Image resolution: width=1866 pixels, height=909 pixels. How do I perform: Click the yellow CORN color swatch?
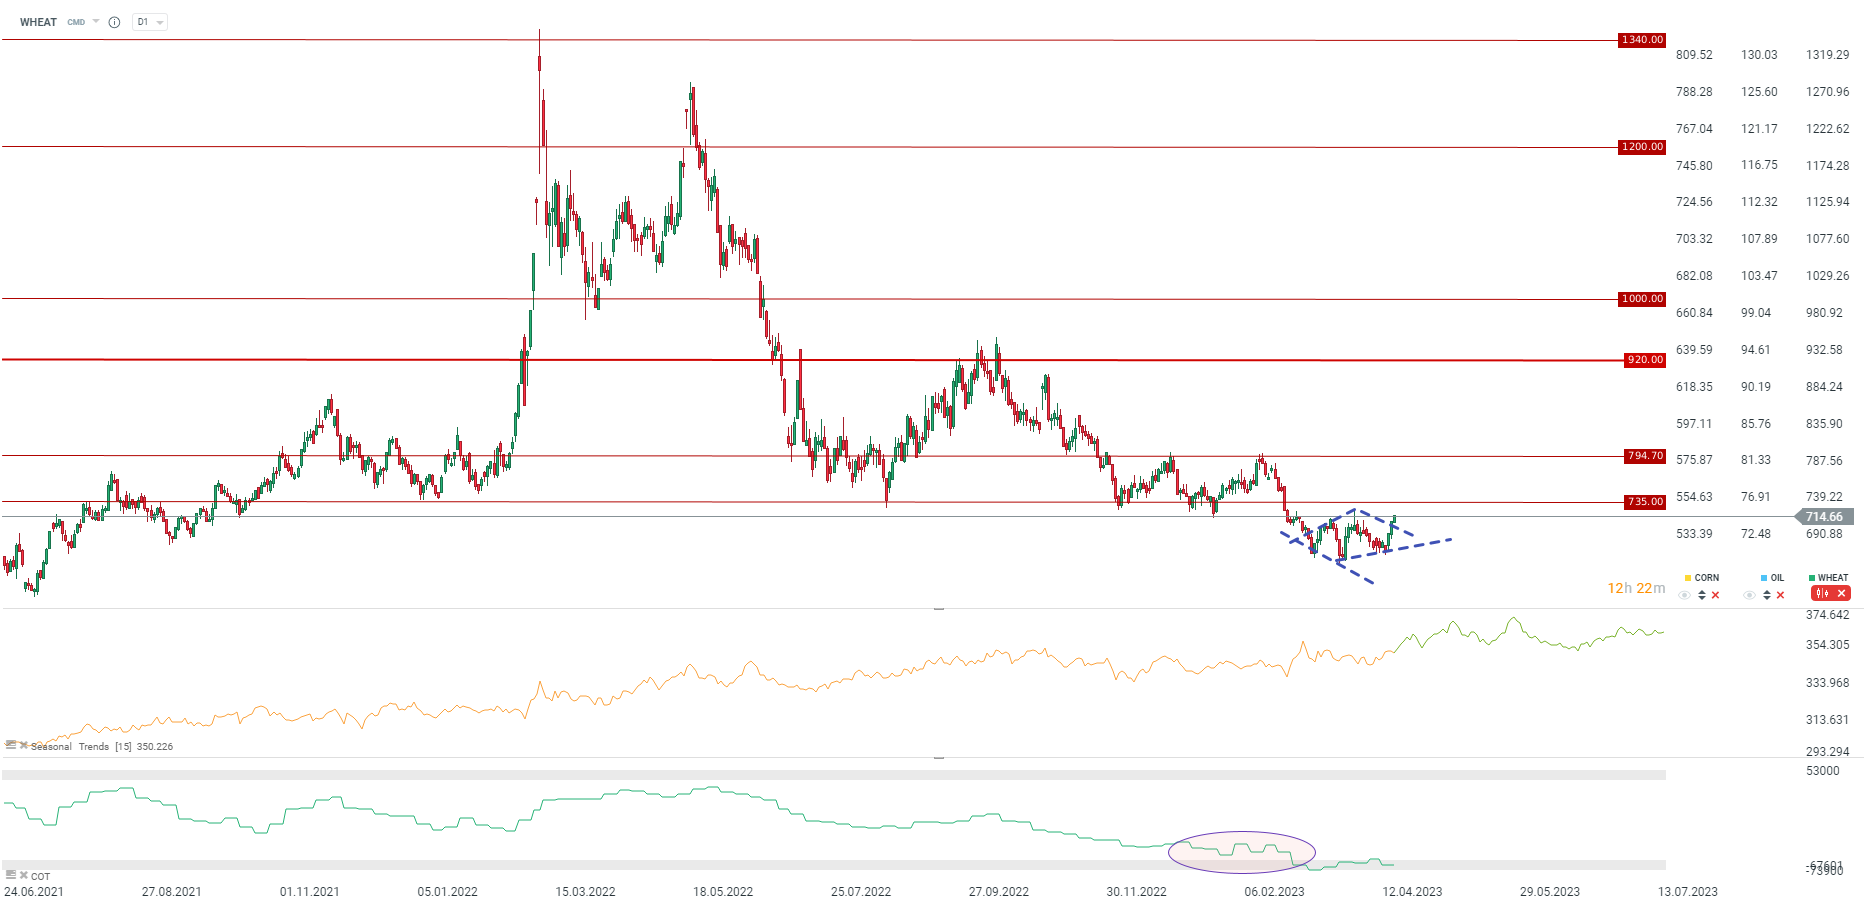pyautogui.click(x=1688, y=578)
